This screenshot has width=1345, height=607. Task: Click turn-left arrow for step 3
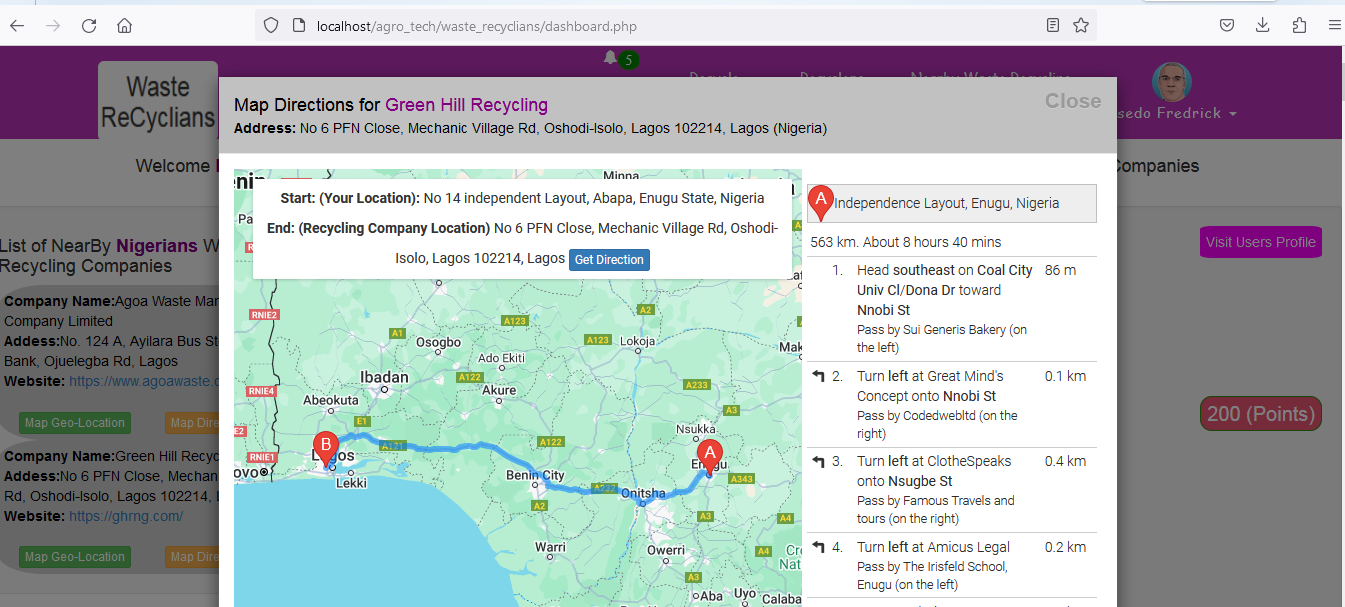point(819,462)
